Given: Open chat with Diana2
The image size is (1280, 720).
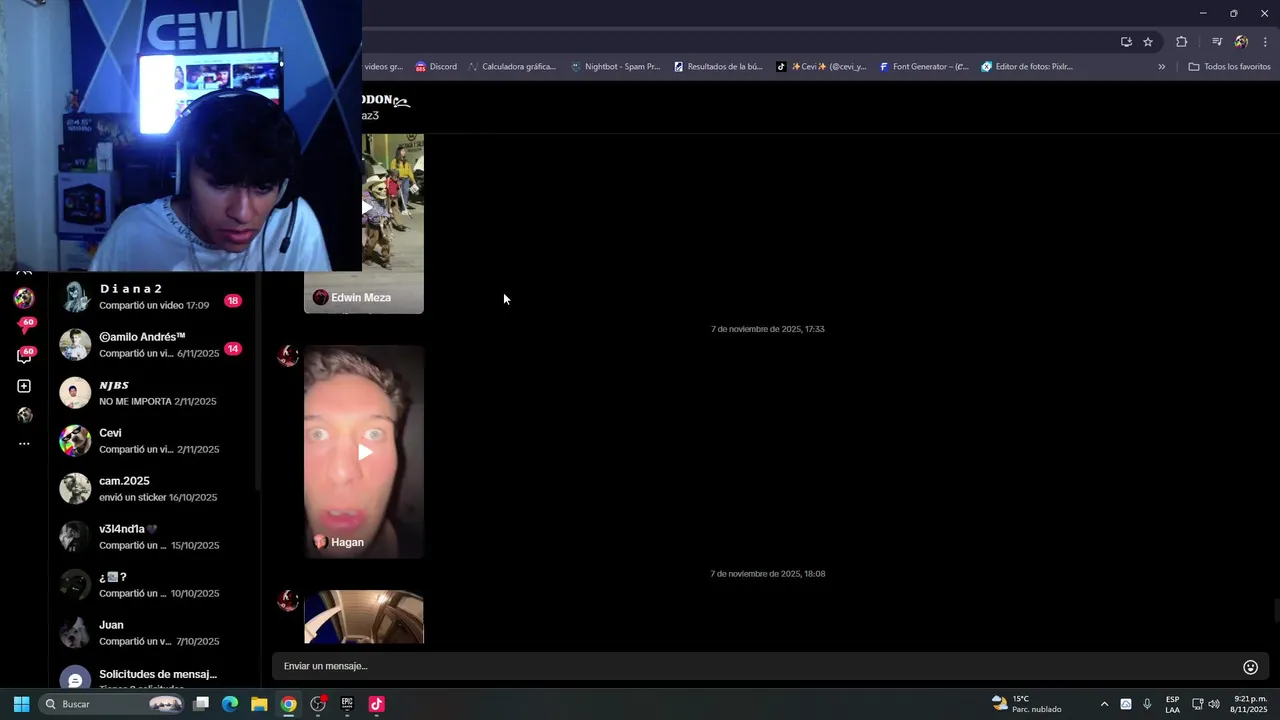Looking at the screenshot, I should (154, 297).
